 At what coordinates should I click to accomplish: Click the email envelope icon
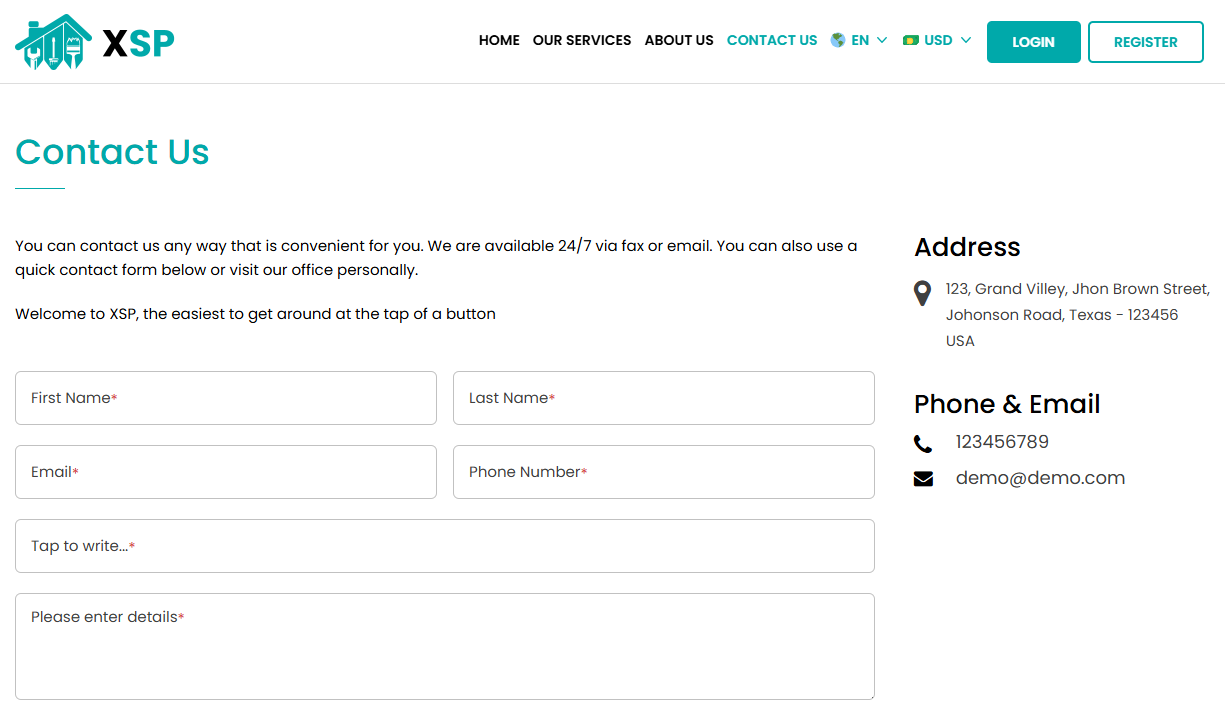click(x=923, y=479)
